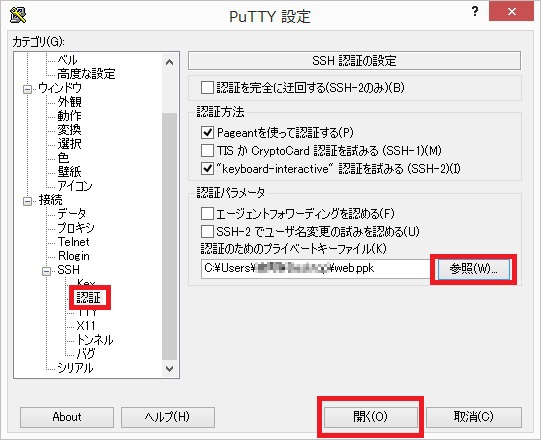Open the 動作 category
The image size is (541, 444).
pos(69,116)
